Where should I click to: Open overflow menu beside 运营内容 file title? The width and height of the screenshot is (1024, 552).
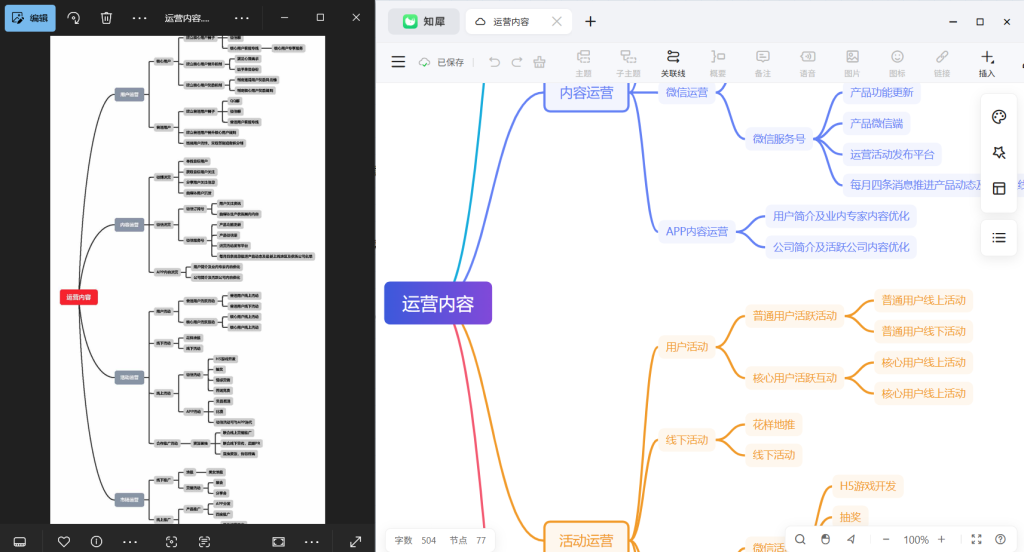coord(242,18)
